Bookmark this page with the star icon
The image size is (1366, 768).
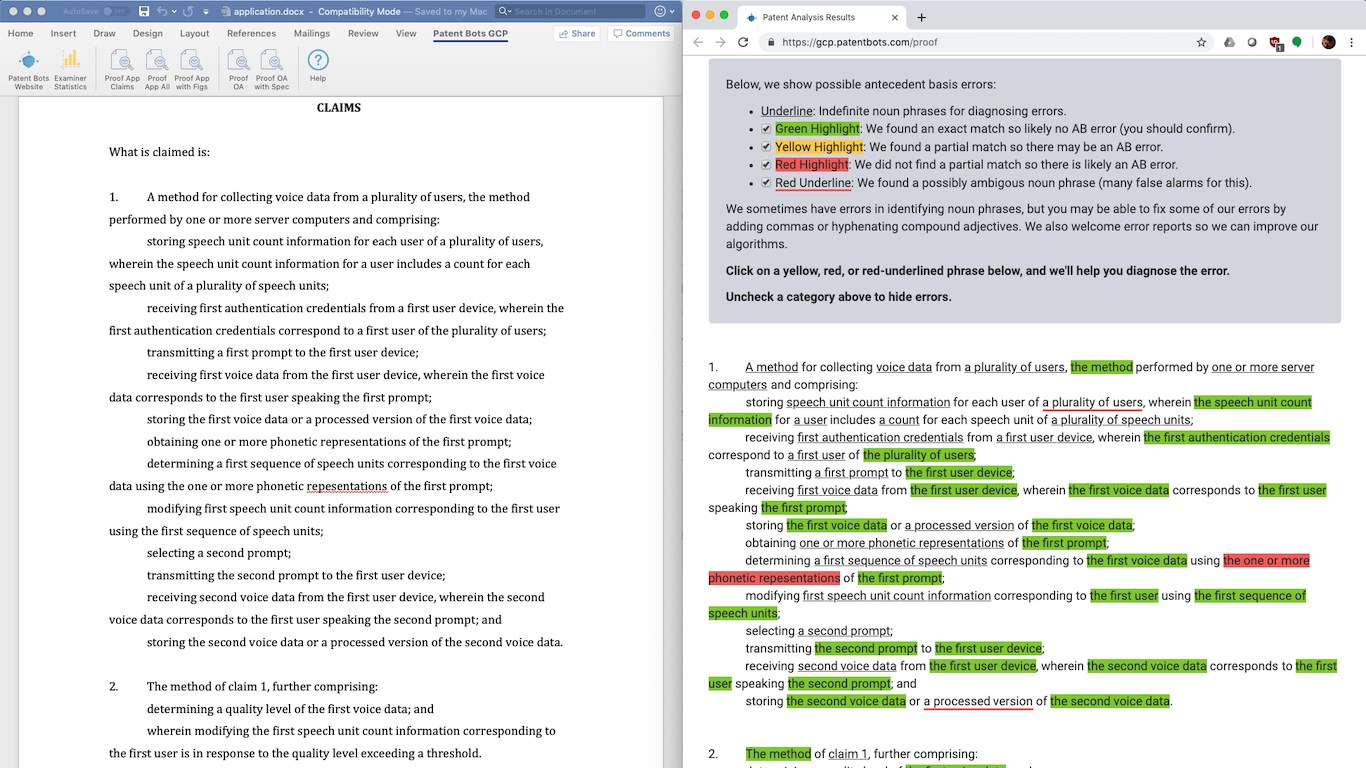click(1201, 42)
